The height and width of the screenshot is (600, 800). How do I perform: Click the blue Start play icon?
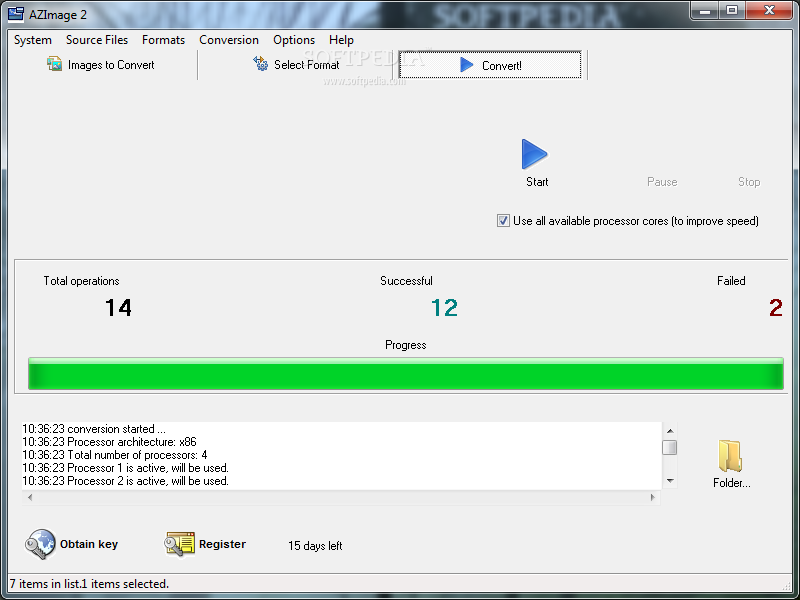[534, 154]
